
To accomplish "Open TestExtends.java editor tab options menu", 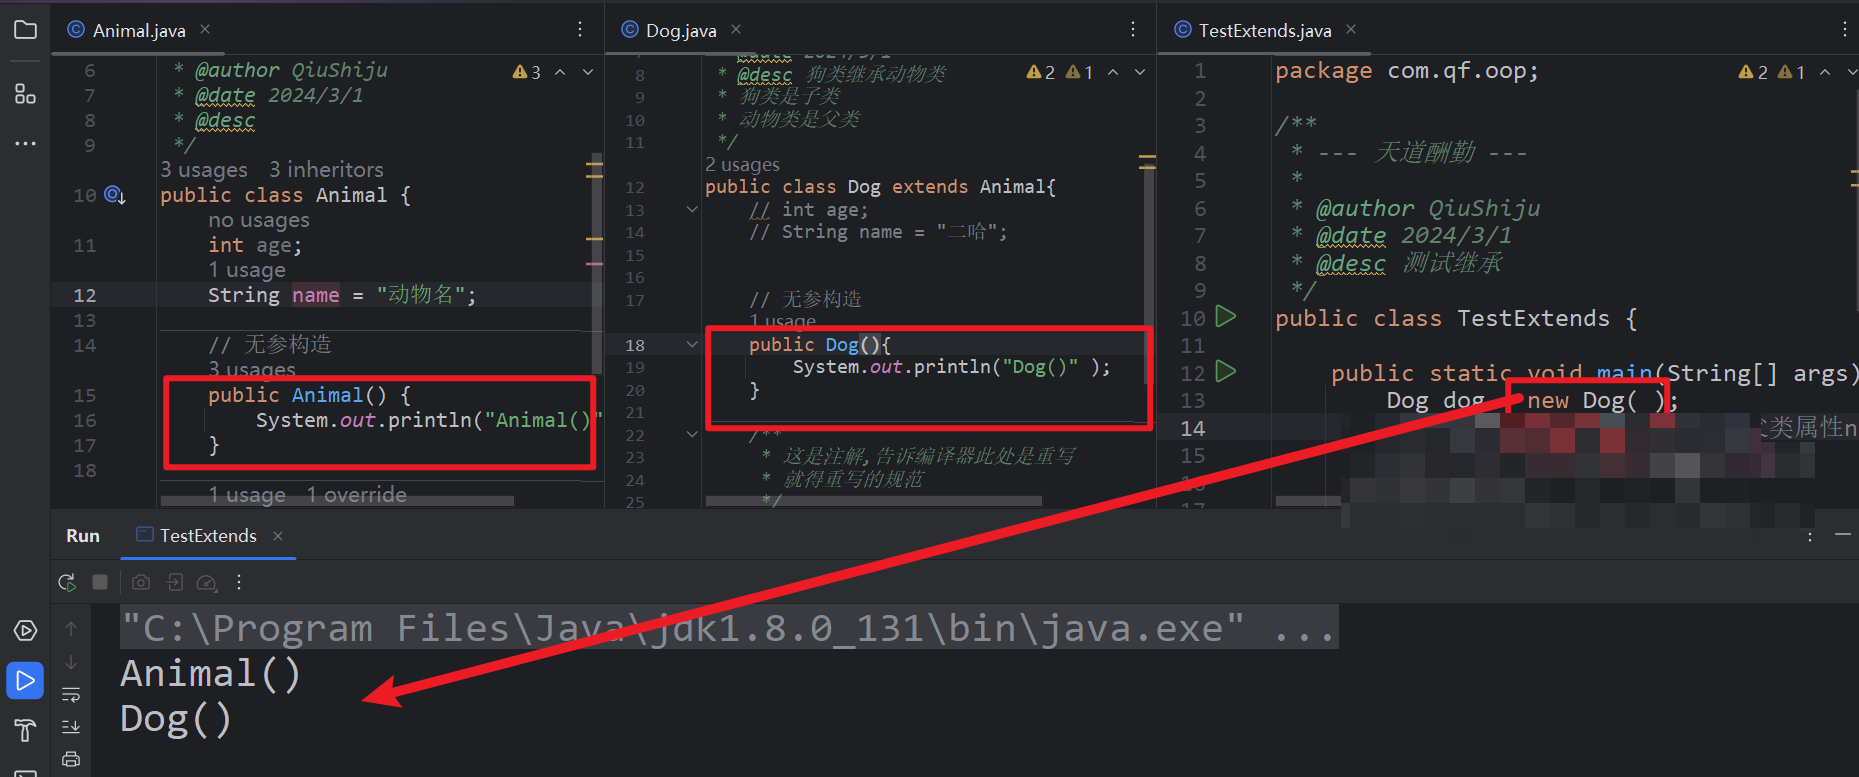I will (1845, 30).
